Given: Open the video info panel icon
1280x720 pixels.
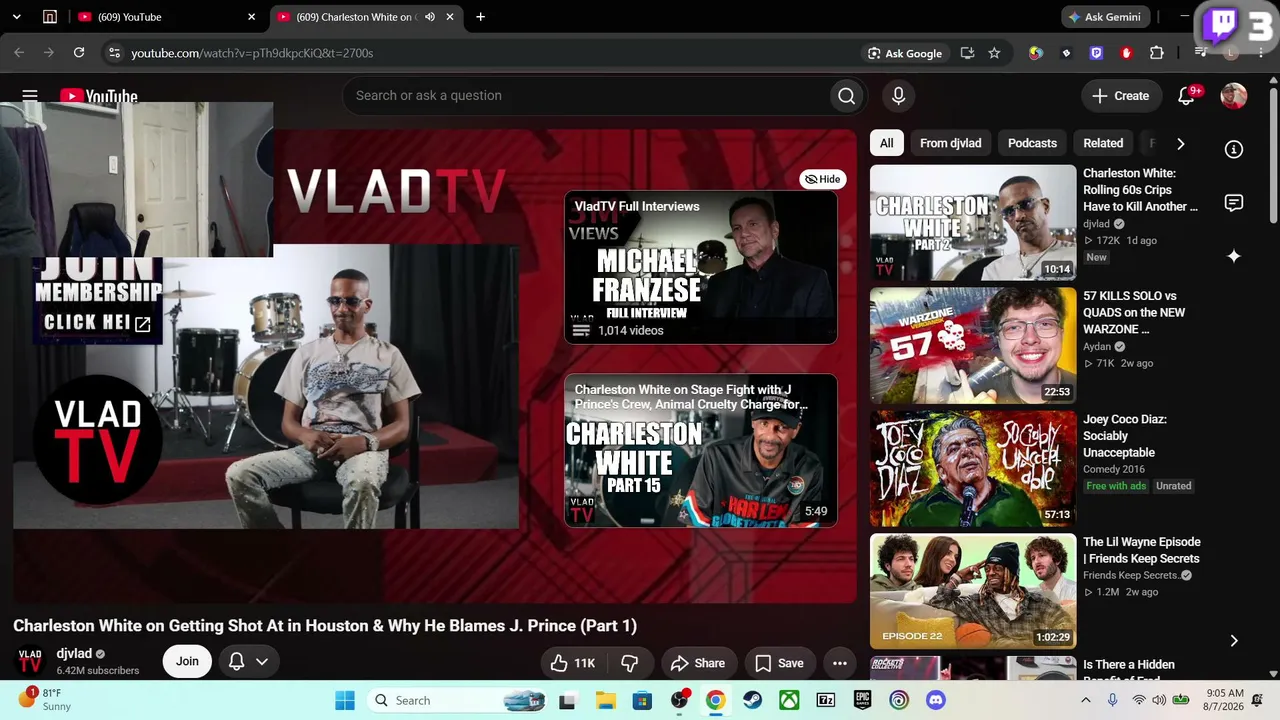Looking at the screenshot, I should pyautogui.click(x=1234, y=149).
